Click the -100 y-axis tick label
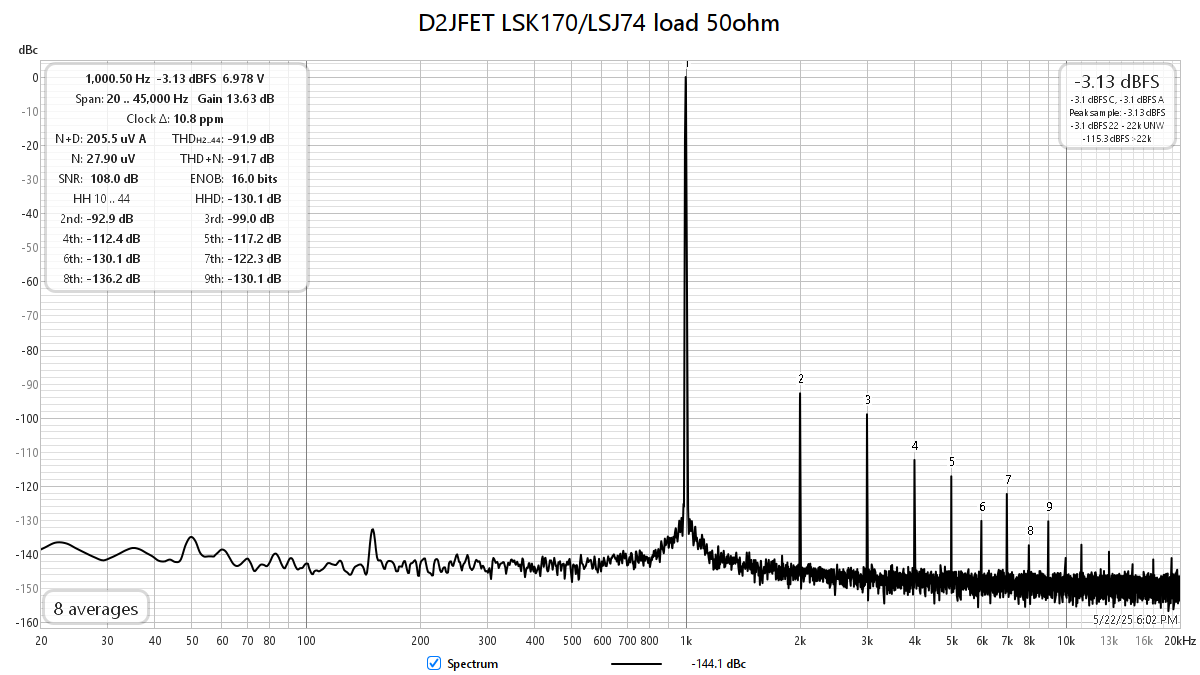This screenshot has height=675, width=1200. coord(27,418)
